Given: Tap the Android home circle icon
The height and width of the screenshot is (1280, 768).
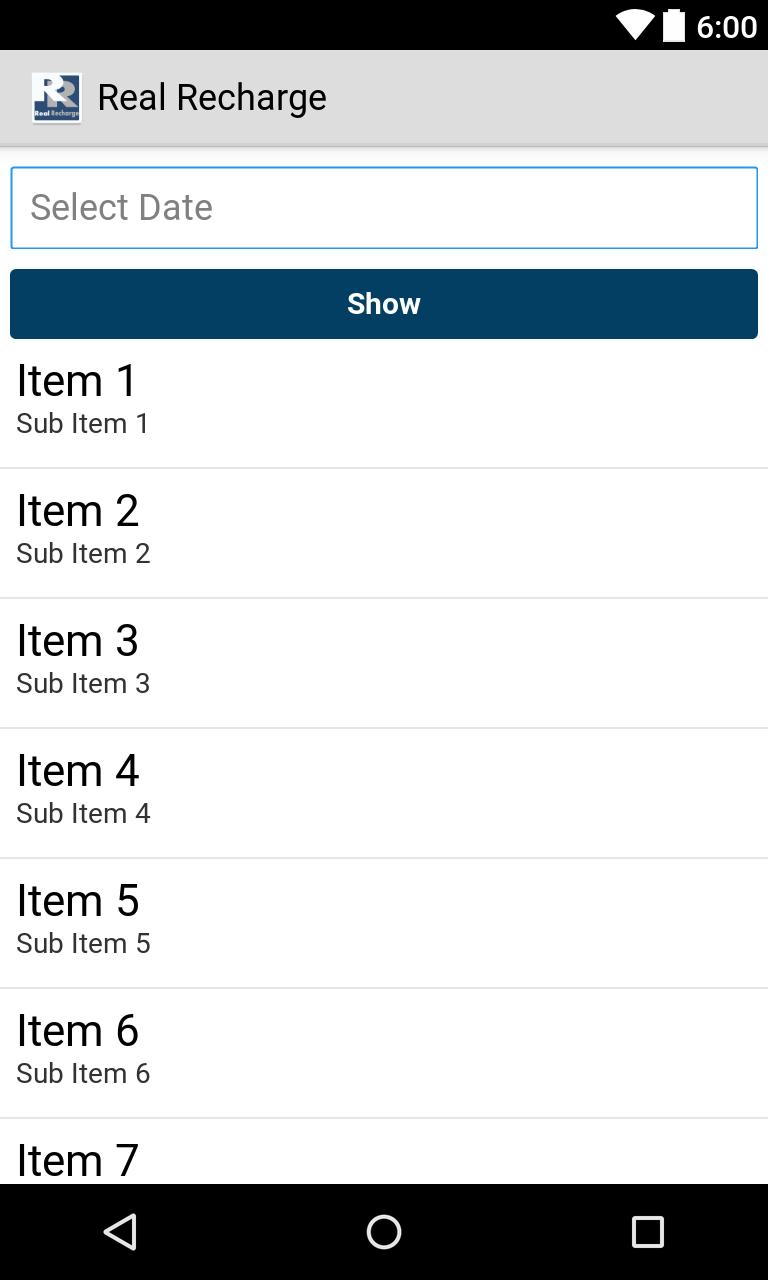Looking at the screenshot, I should tap(384, 1232).
